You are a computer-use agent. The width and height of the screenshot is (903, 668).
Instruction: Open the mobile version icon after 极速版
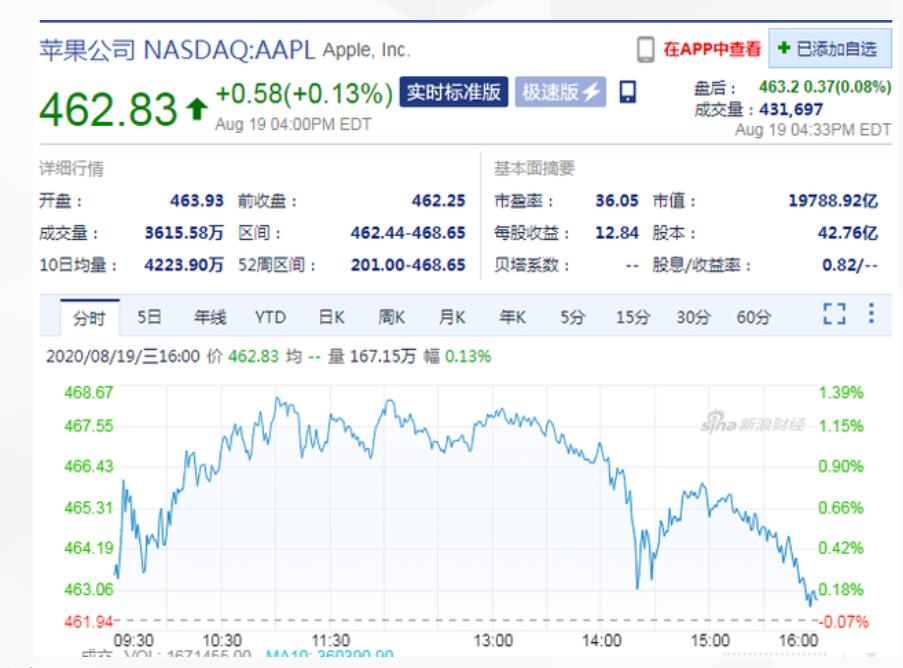pyautogui.click(x=628, y=92)
